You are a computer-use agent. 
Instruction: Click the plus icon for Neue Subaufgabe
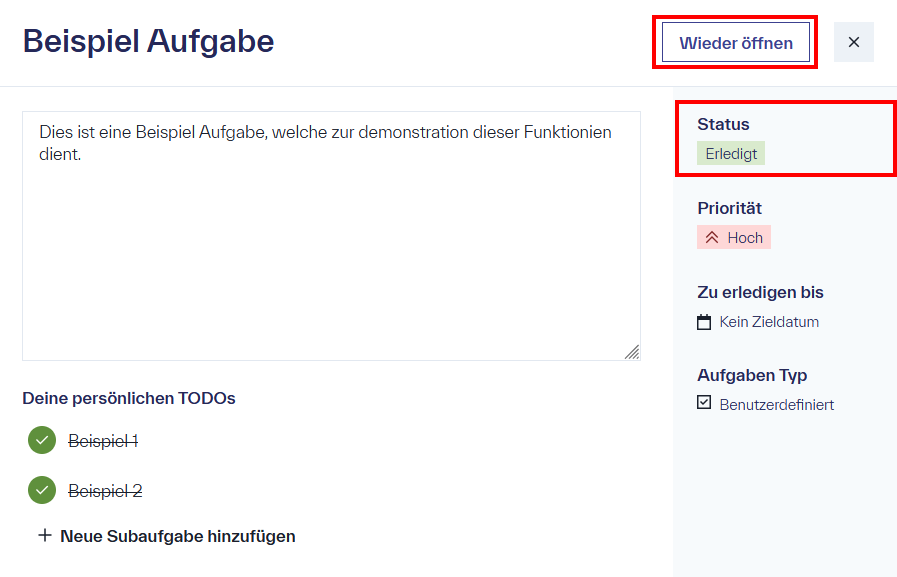tap(44, 536)
